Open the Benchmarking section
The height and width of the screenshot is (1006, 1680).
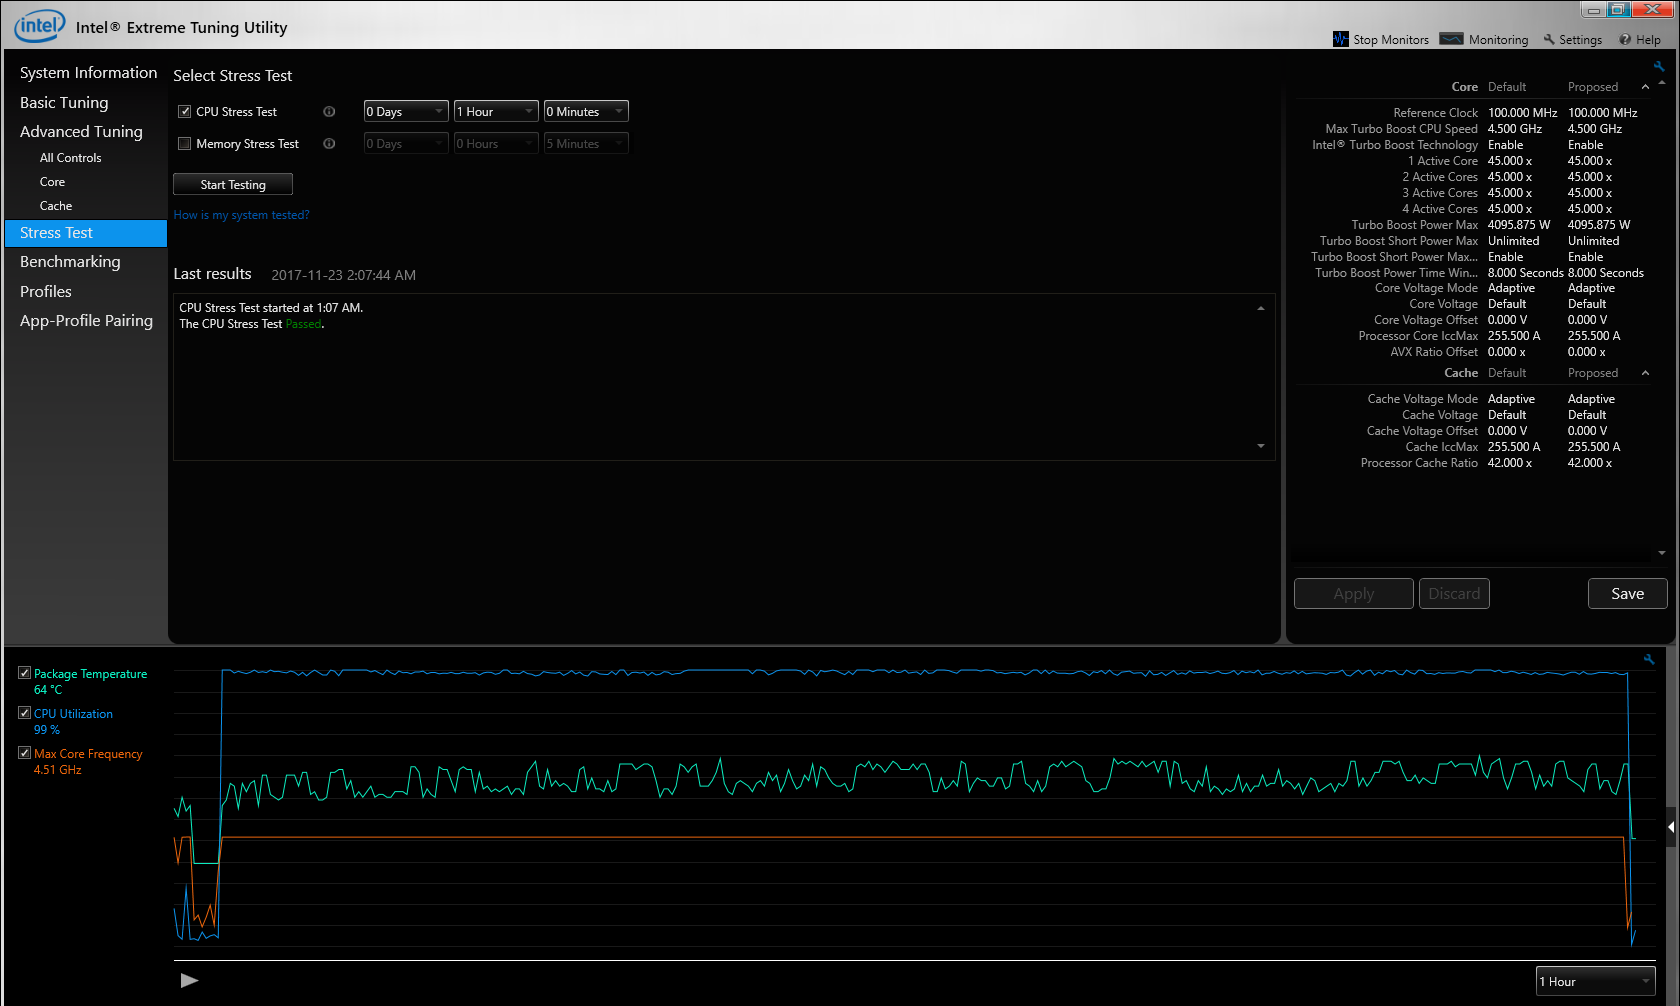(70, 262)
